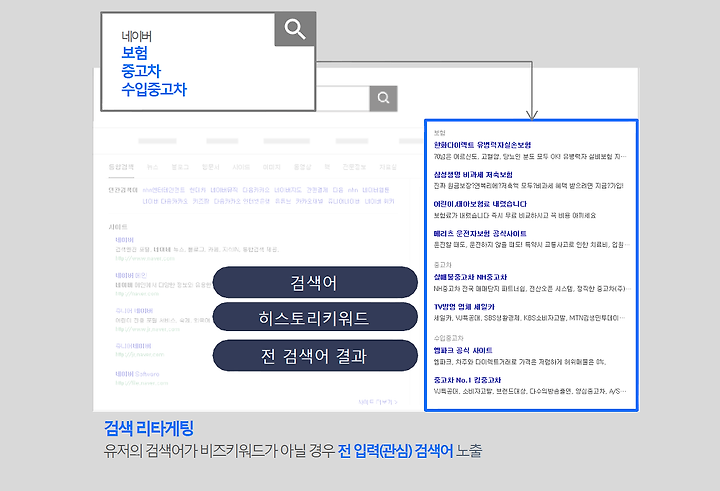
Task: Select the 수입중고차 keyword in the callout
Action: (x=154, y=89)
